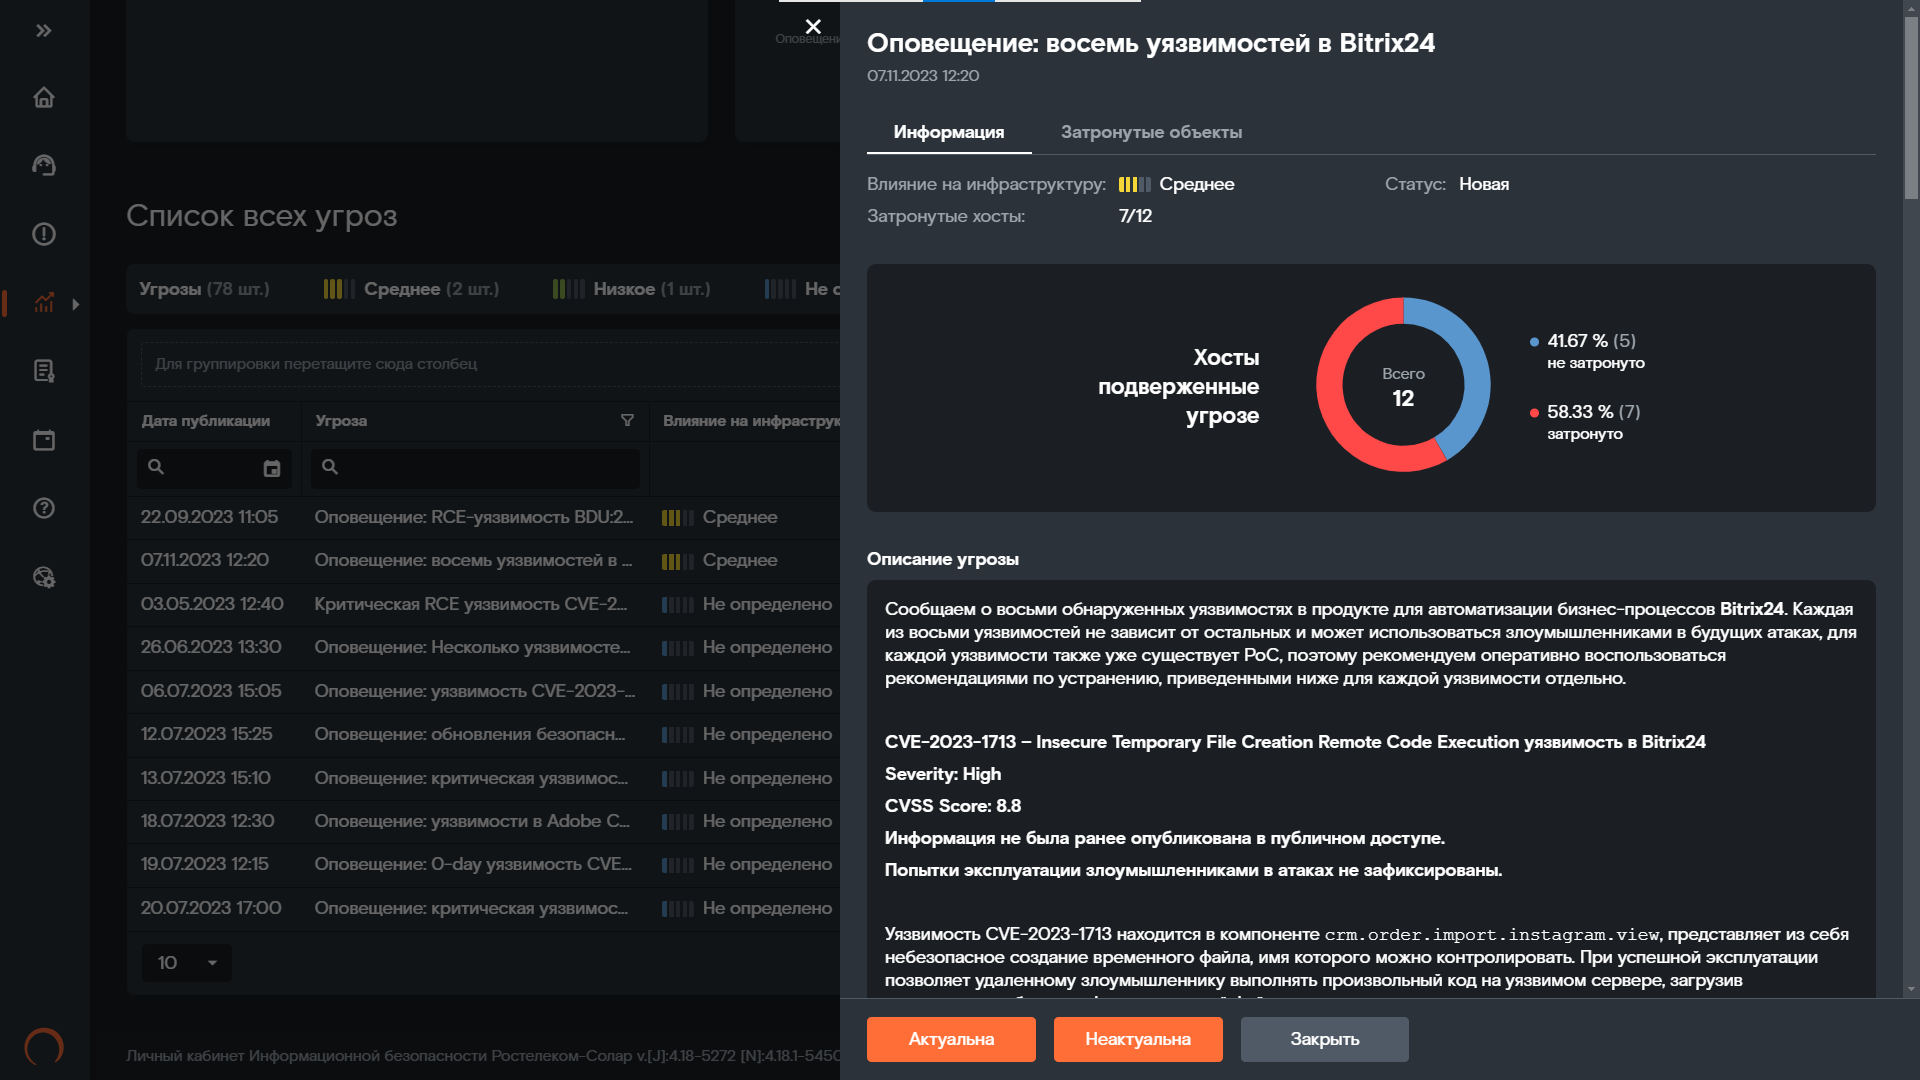The width and height of the screenshot is (1920, 1080).
Task: Open the analytics chart icon
Action: point(44,302)
